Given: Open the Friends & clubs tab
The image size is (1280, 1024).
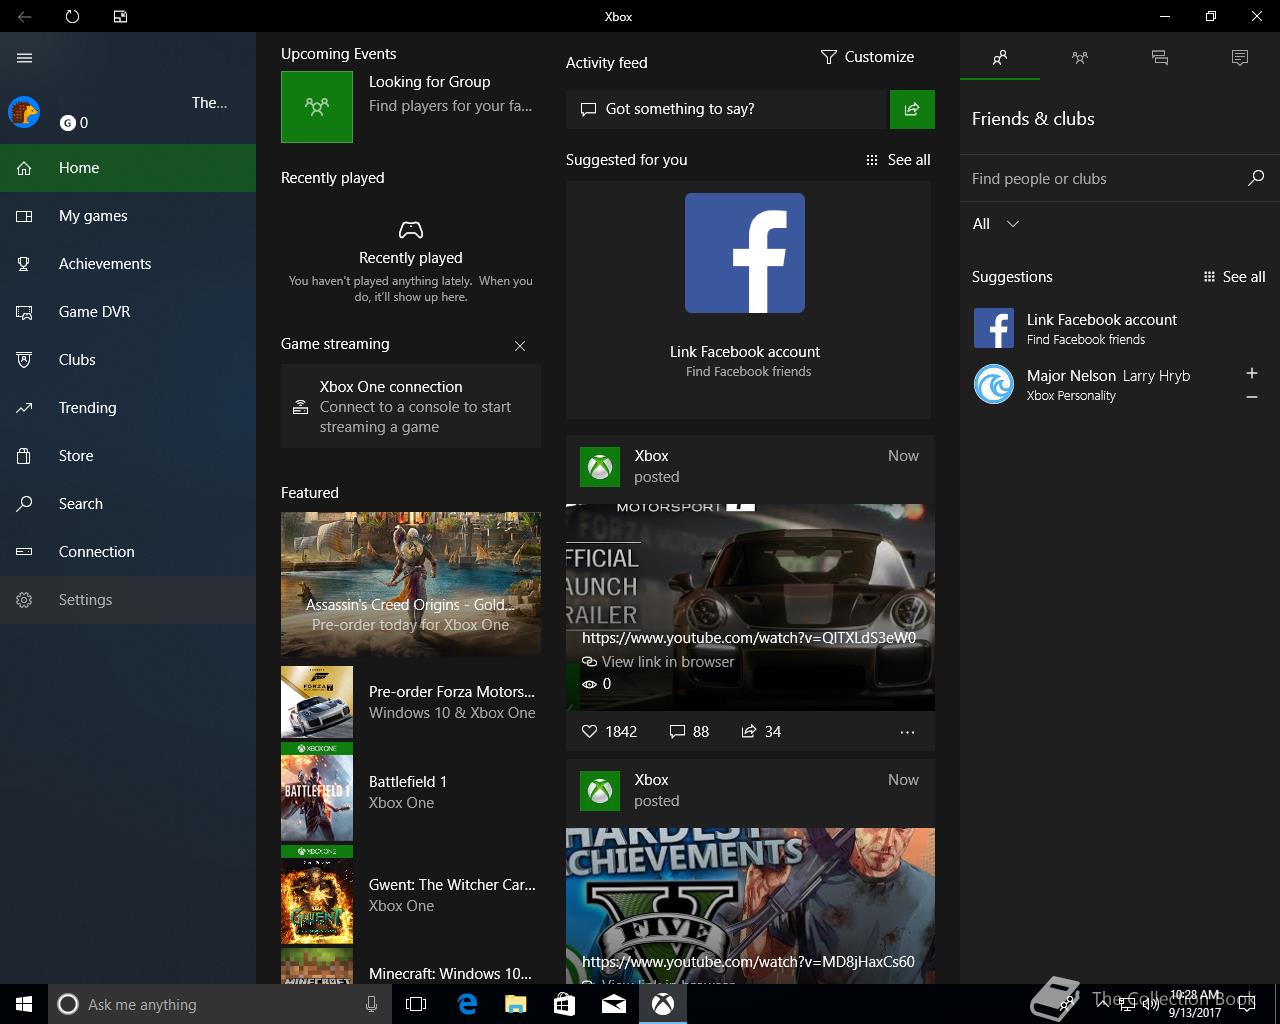Looking at the screenshot, I should pos(1000,58).
